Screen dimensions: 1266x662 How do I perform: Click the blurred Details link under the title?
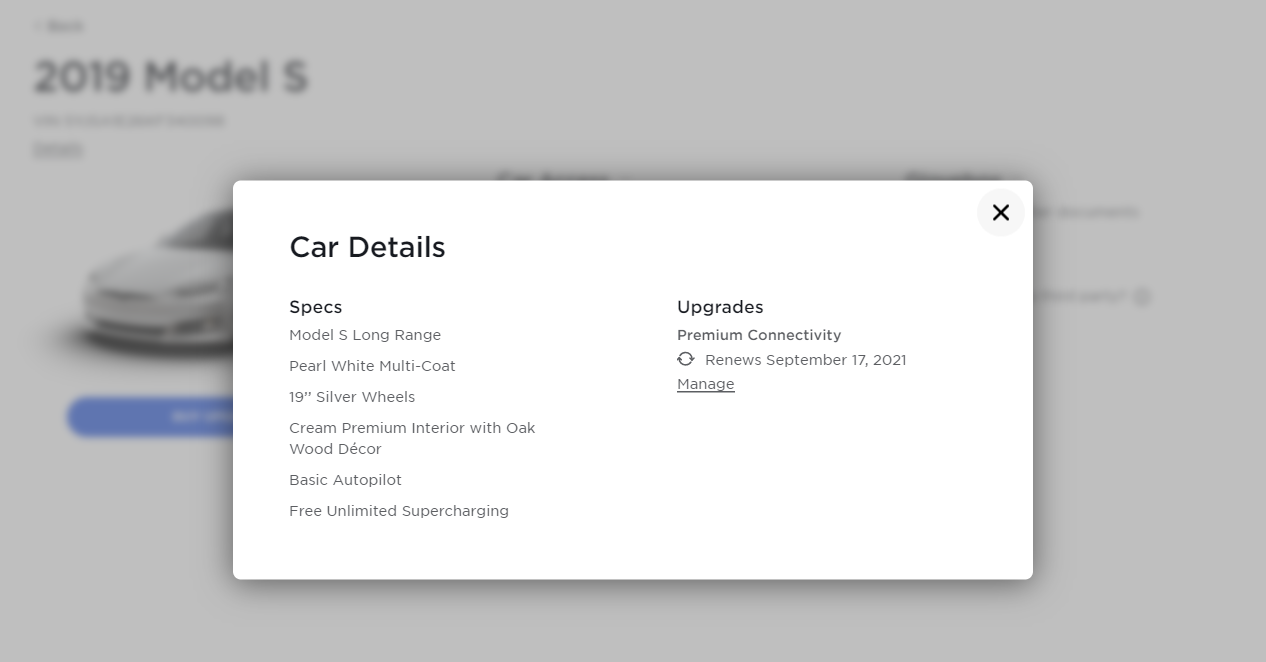tap(58, 149)
